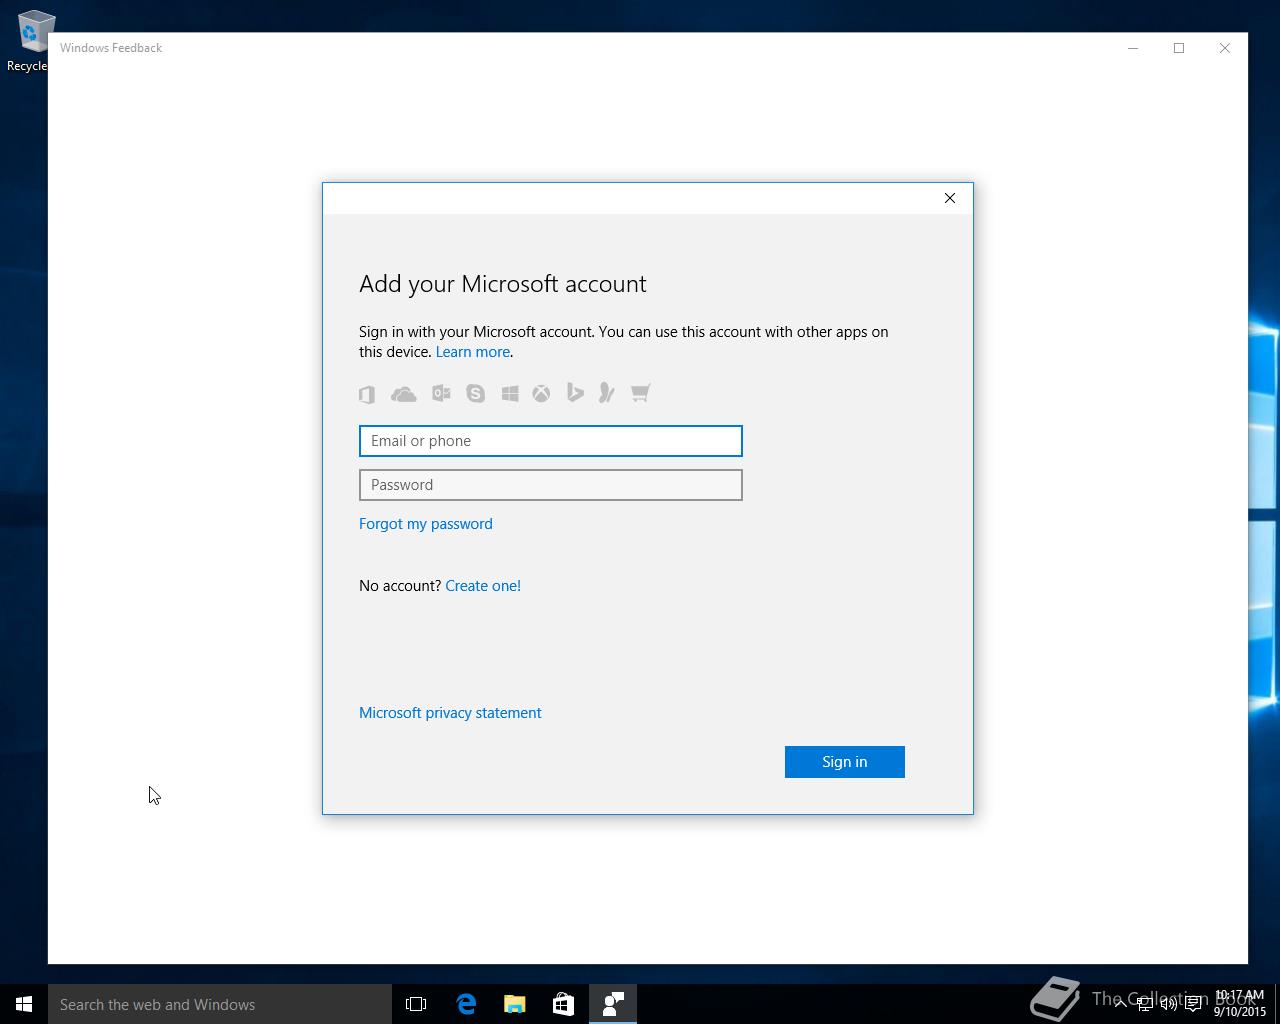Click the Skype service icon
The image size is (1280, 1024).
point(476,393)
